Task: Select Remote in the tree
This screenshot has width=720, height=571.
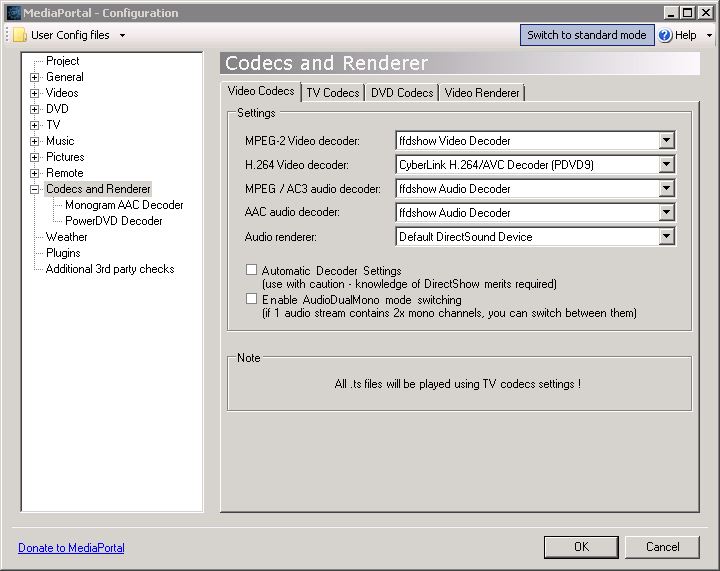Action: (65, 174)
